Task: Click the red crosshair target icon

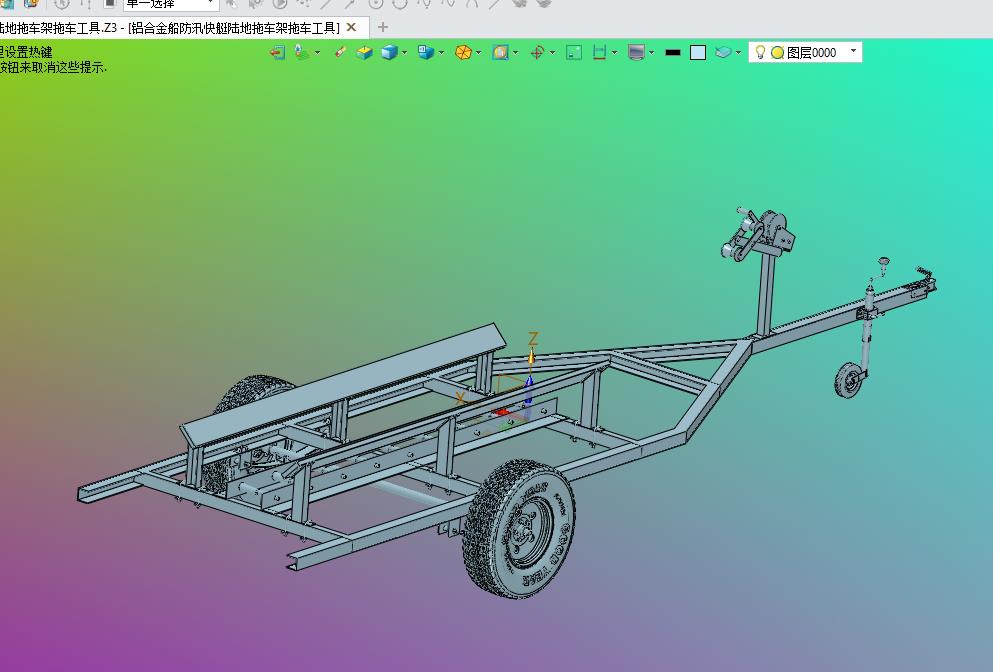Action: 538,53
